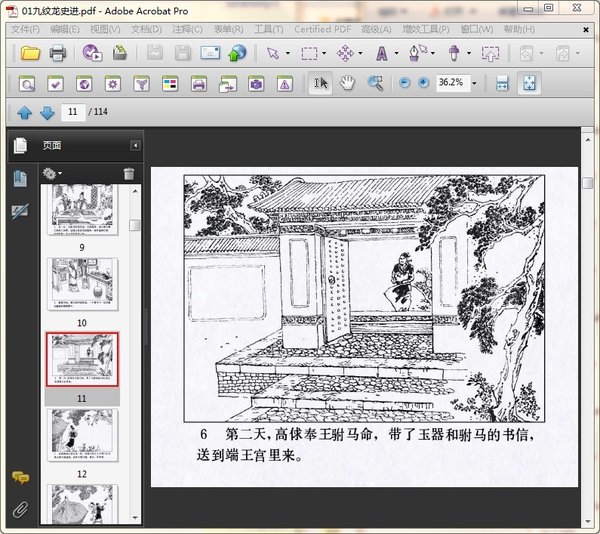Image resolution: width=600 pixels, height=534 pixels.
Task: Open the checkmark preflight window icon
Action: coord(55,83)
